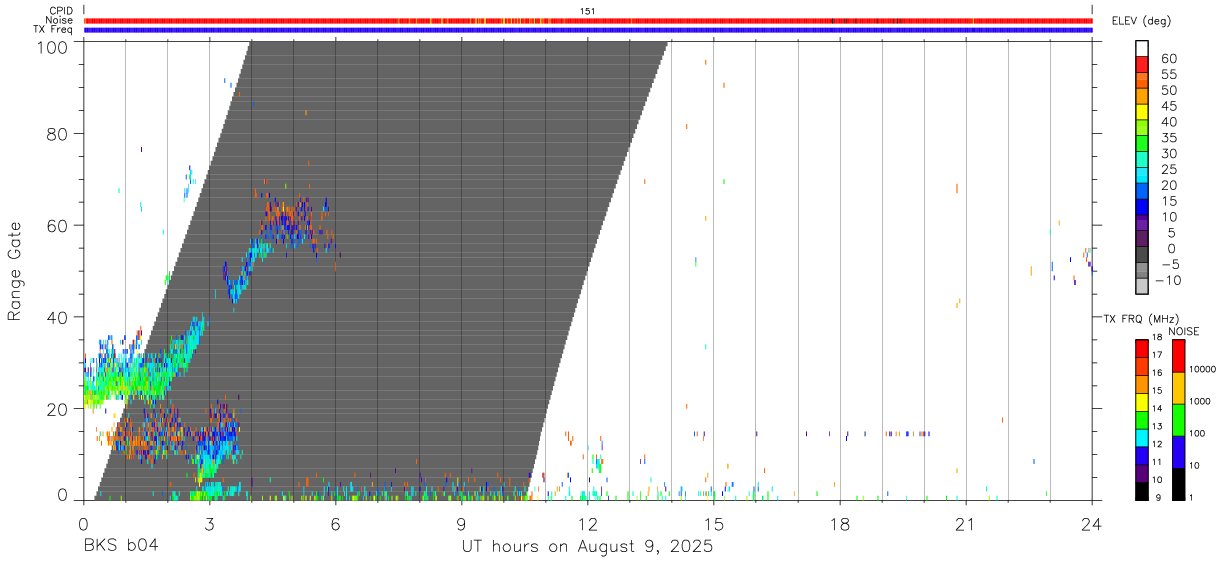Click the 80 tick on the Range Gate axis
Screen dimensions: 1228x567
click(57, 134)
